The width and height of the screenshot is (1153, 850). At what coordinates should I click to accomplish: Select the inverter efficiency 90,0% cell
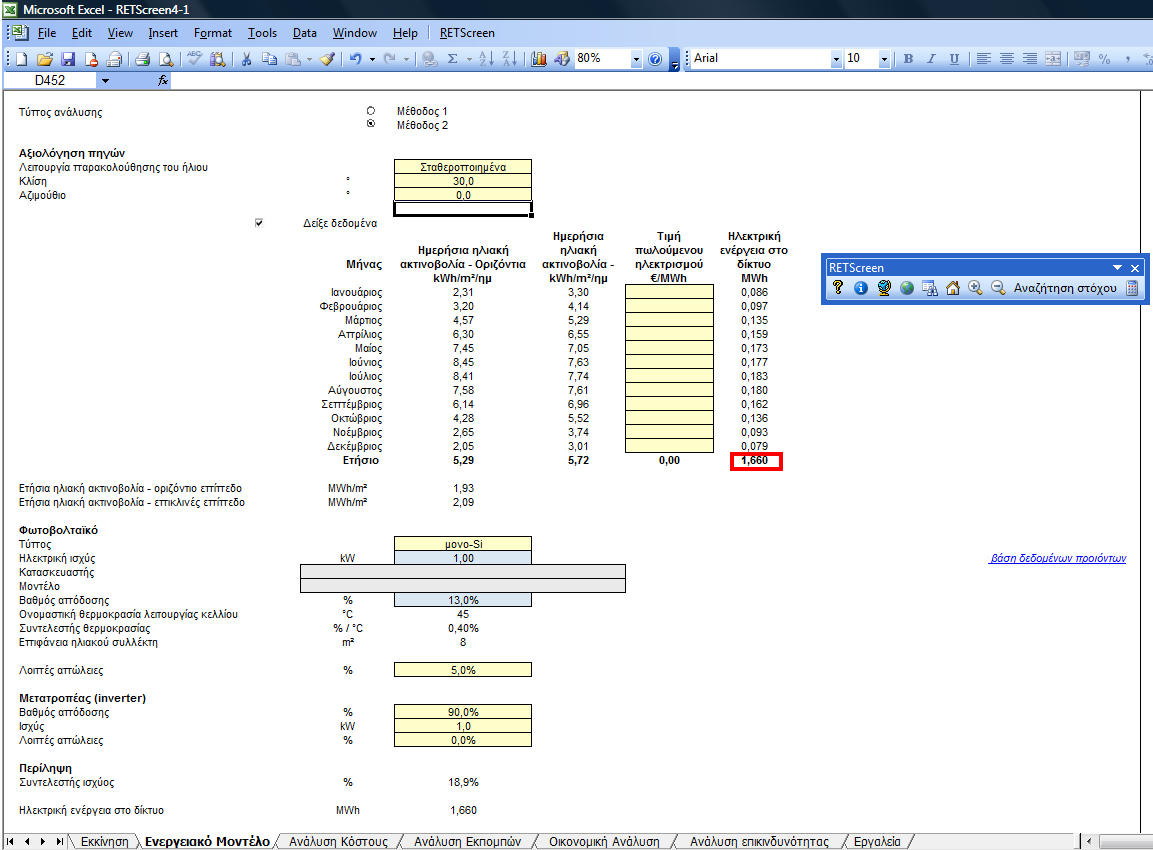463,712
